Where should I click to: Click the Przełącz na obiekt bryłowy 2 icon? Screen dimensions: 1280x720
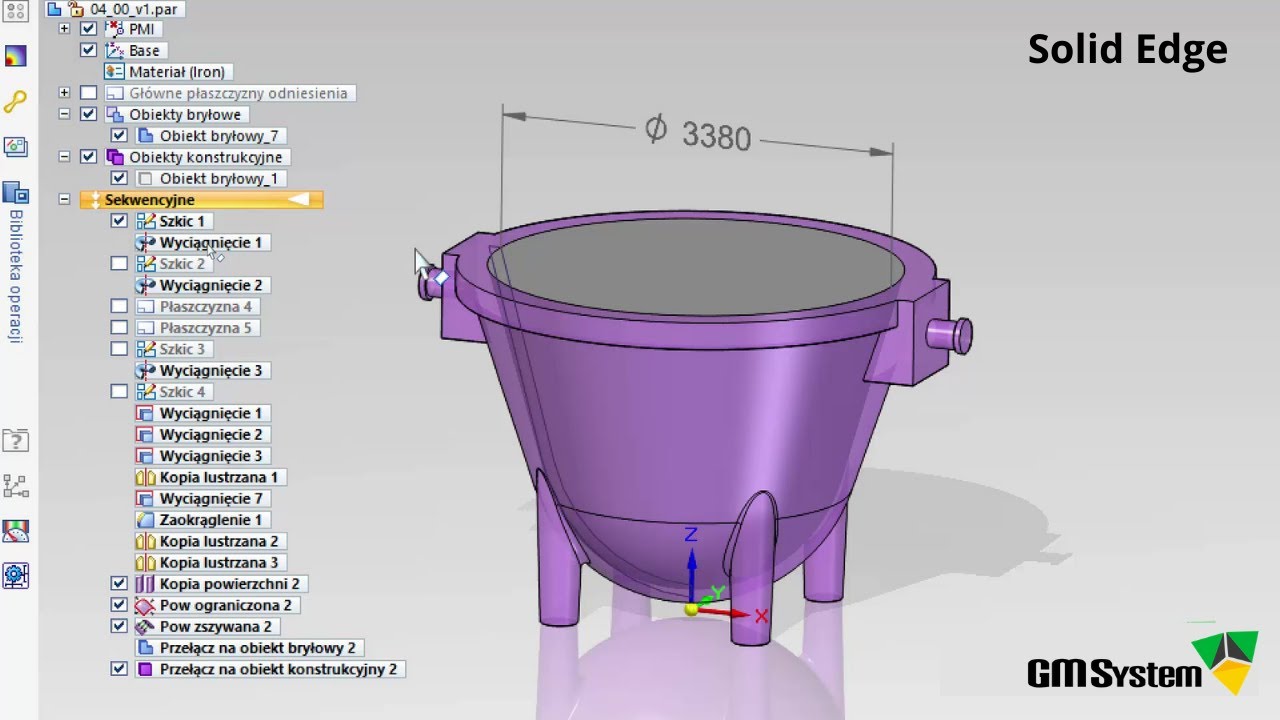145,648
